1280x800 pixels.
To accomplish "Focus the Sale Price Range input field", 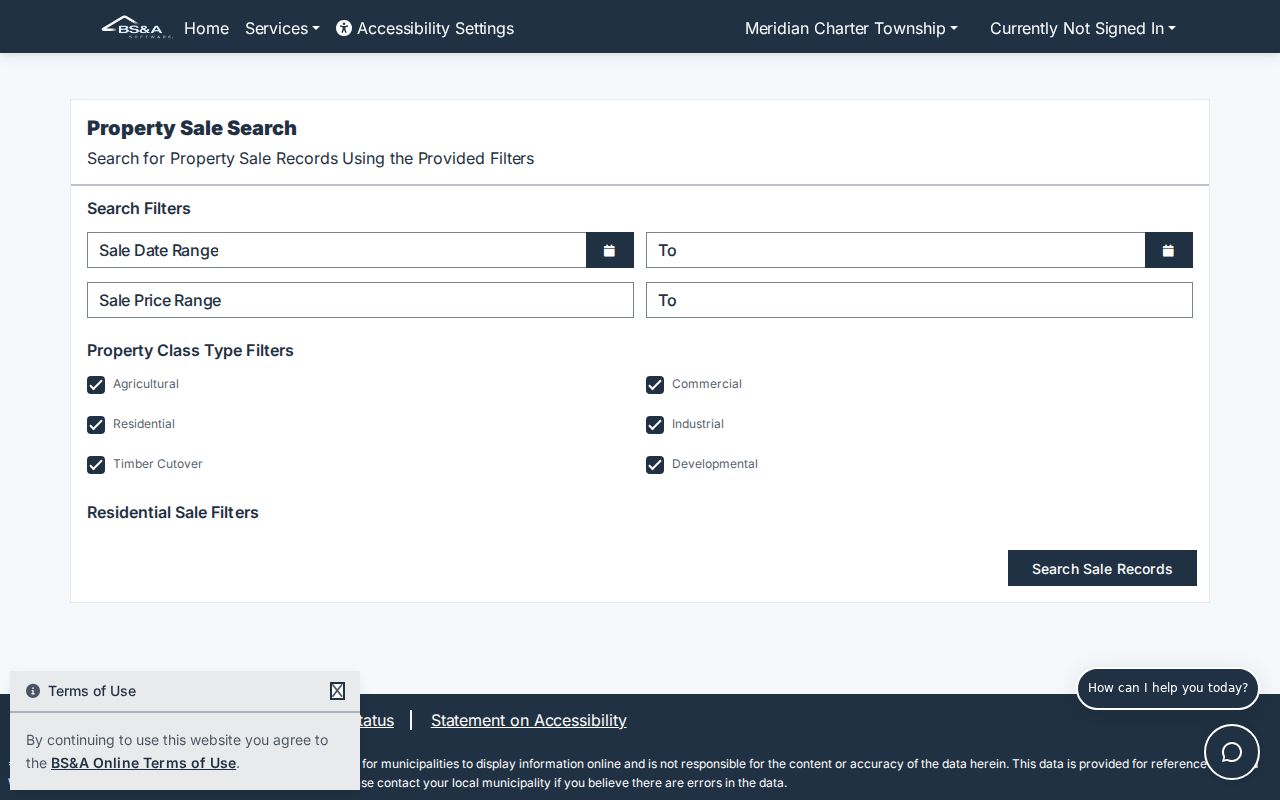I will (x=360, y=300).
